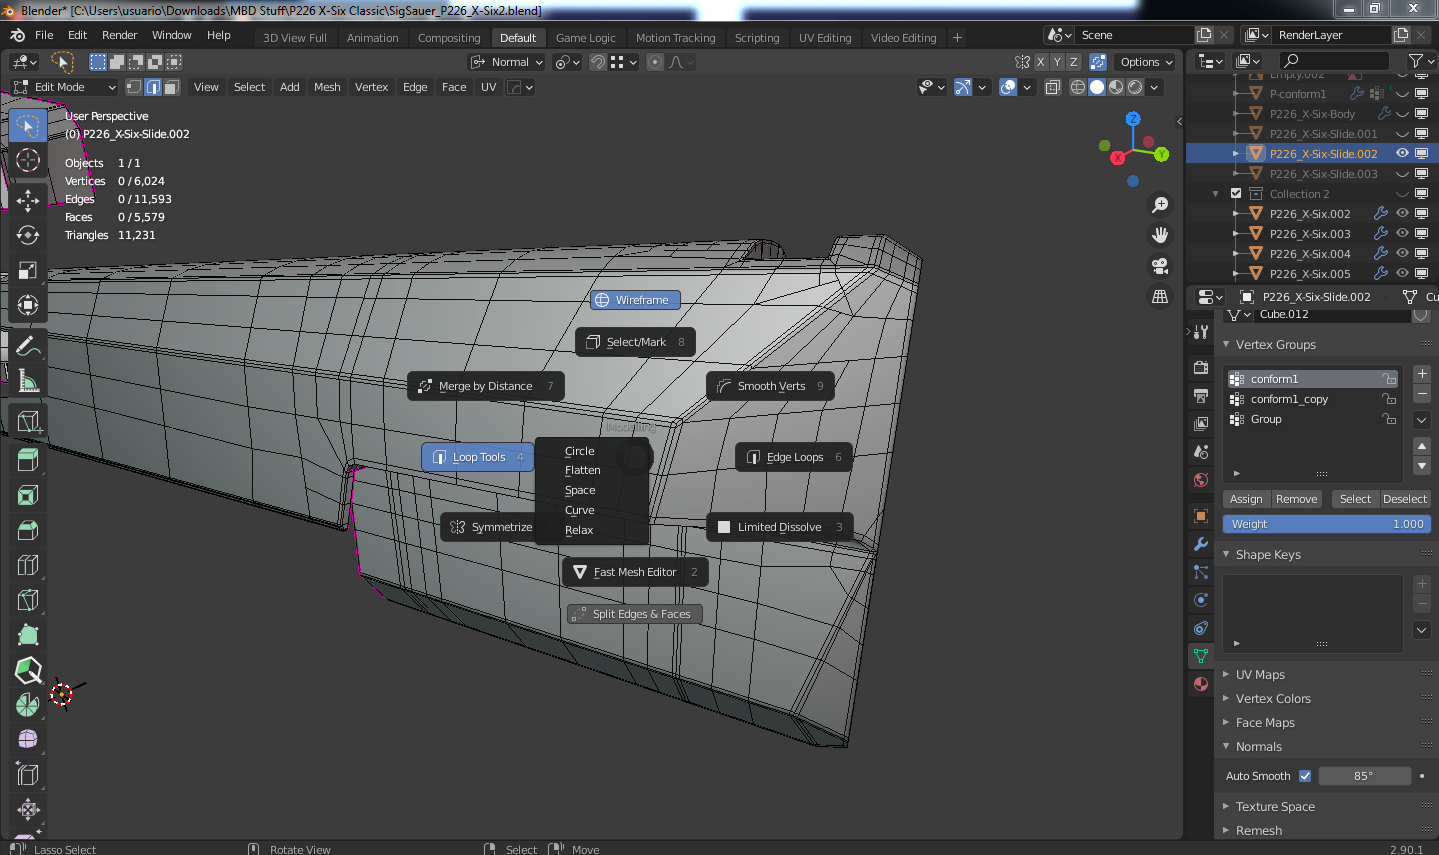This screenshot has height=855, width=1439.
Task: Toggle X-ray display in viewport header
Action: 1053,87
